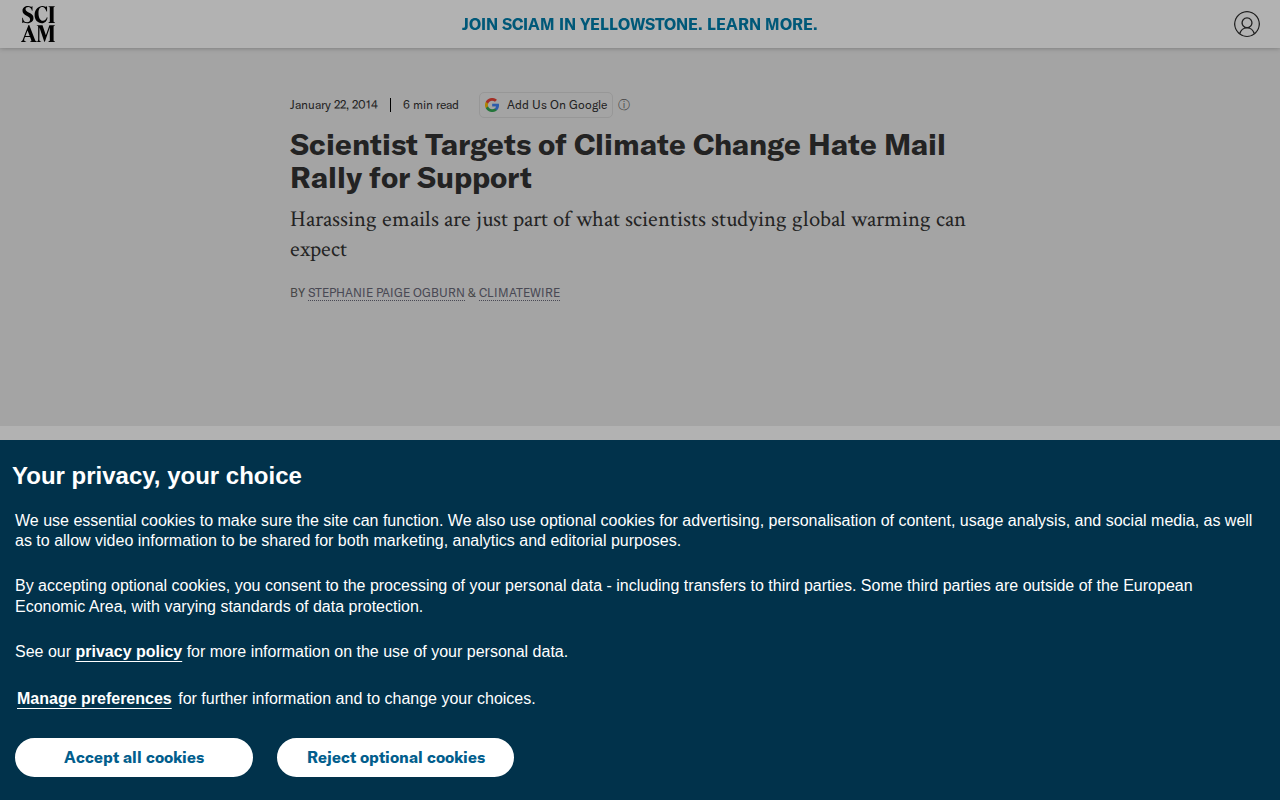
Task: Click the info icon beside Add Us On Google
Action: click(624, 105)
